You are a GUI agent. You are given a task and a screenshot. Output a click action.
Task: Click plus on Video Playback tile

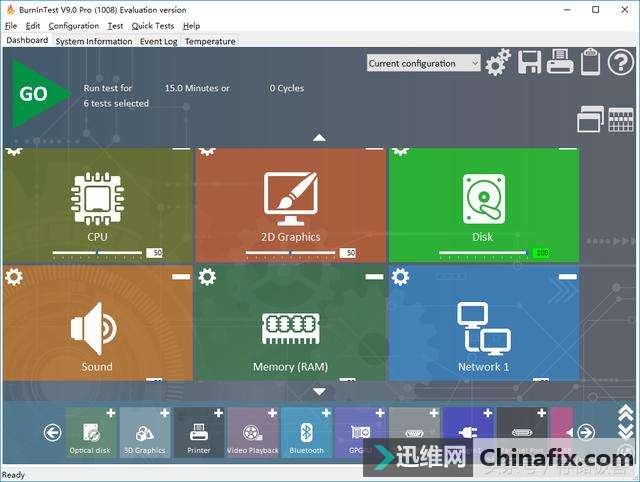point(272,413)
